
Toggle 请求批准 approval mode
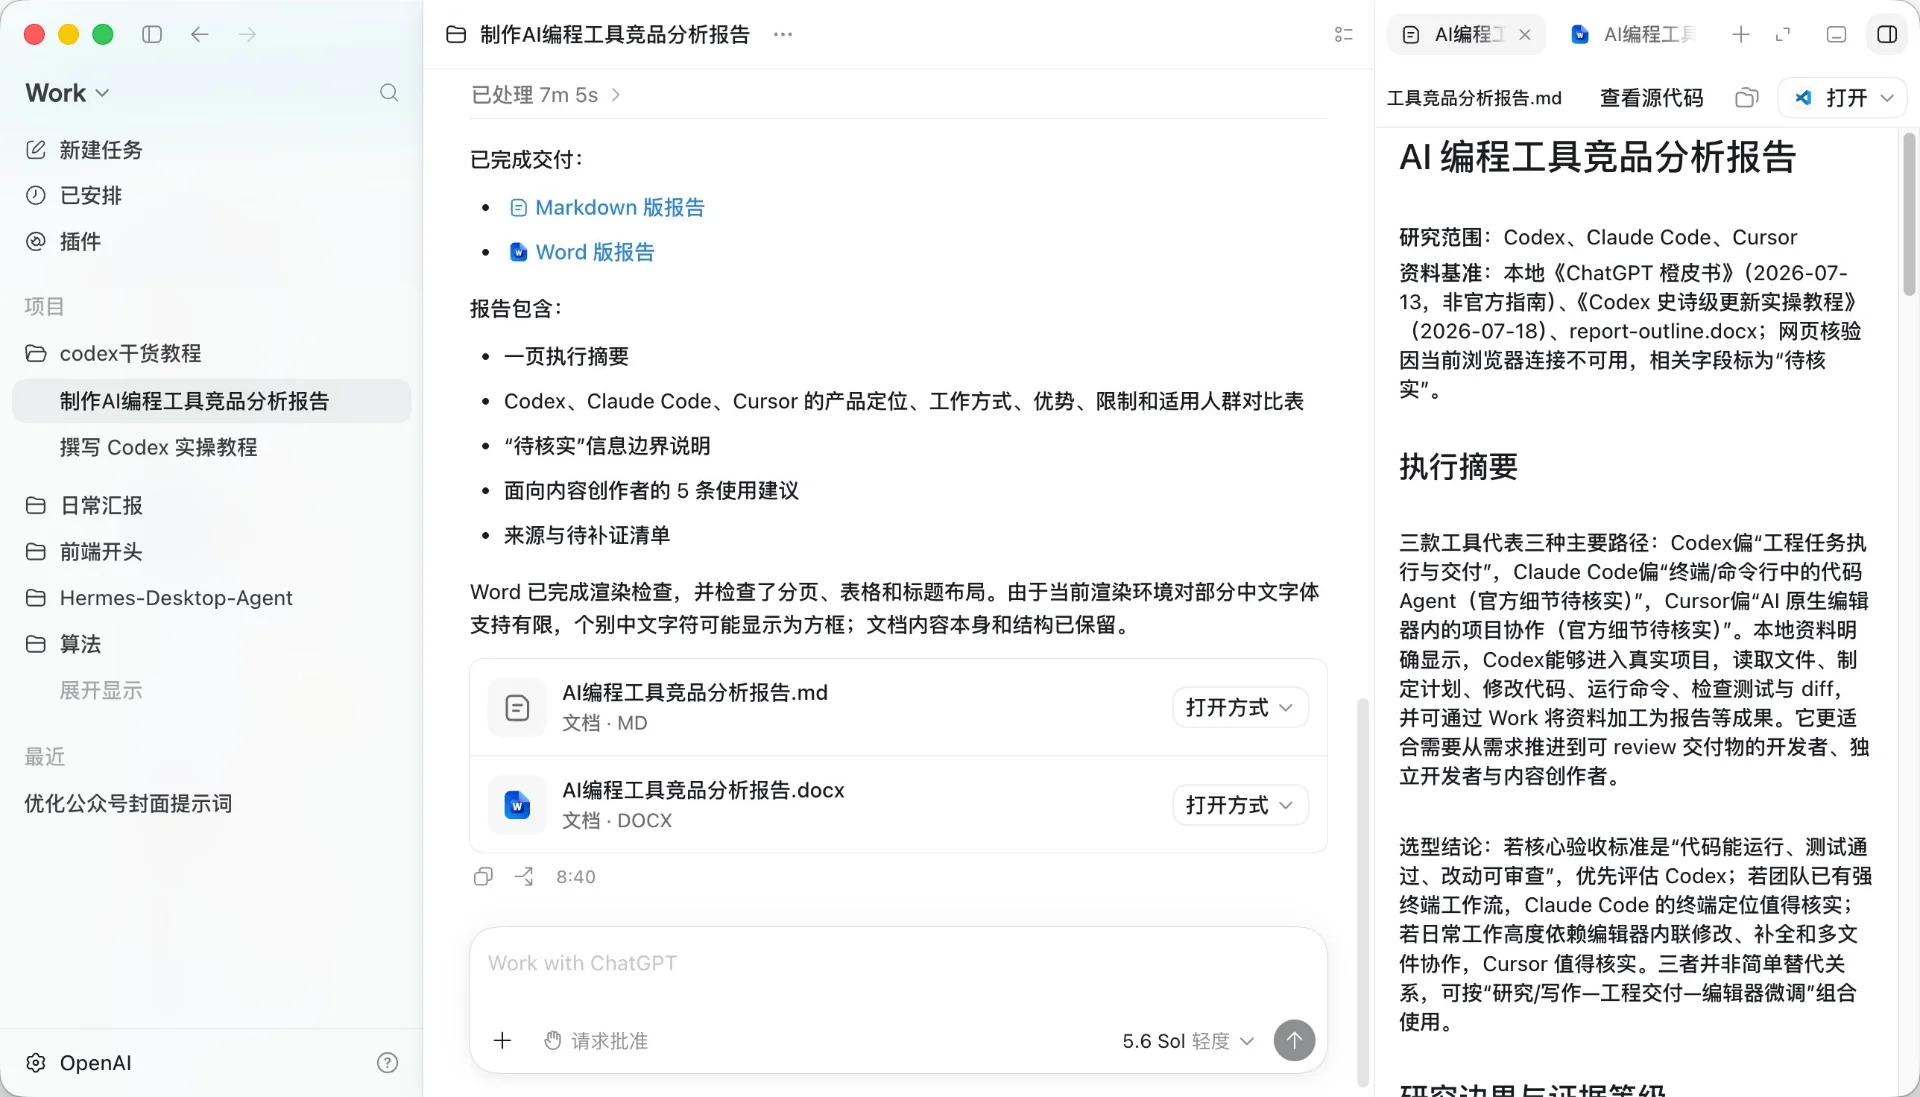596,1041
